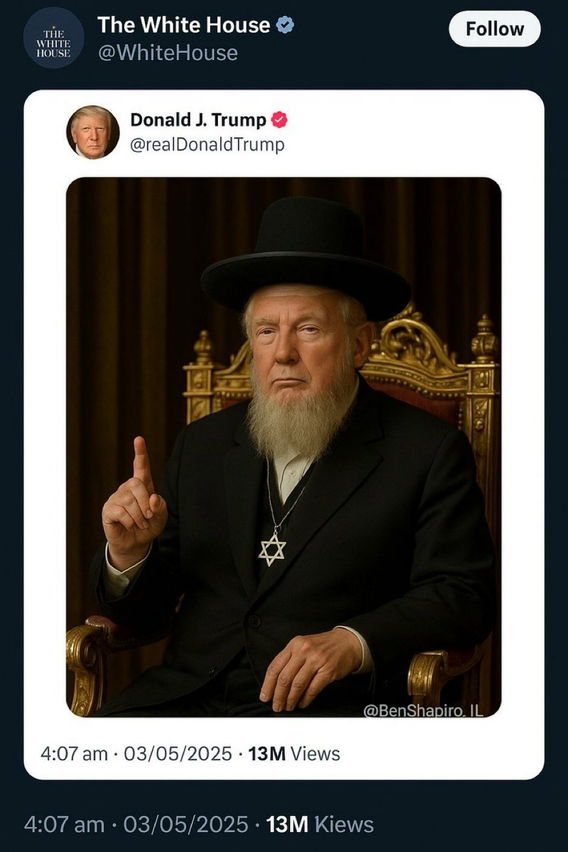Click the bottom 03/05/2025 date on dark background

tap(186, 824)
